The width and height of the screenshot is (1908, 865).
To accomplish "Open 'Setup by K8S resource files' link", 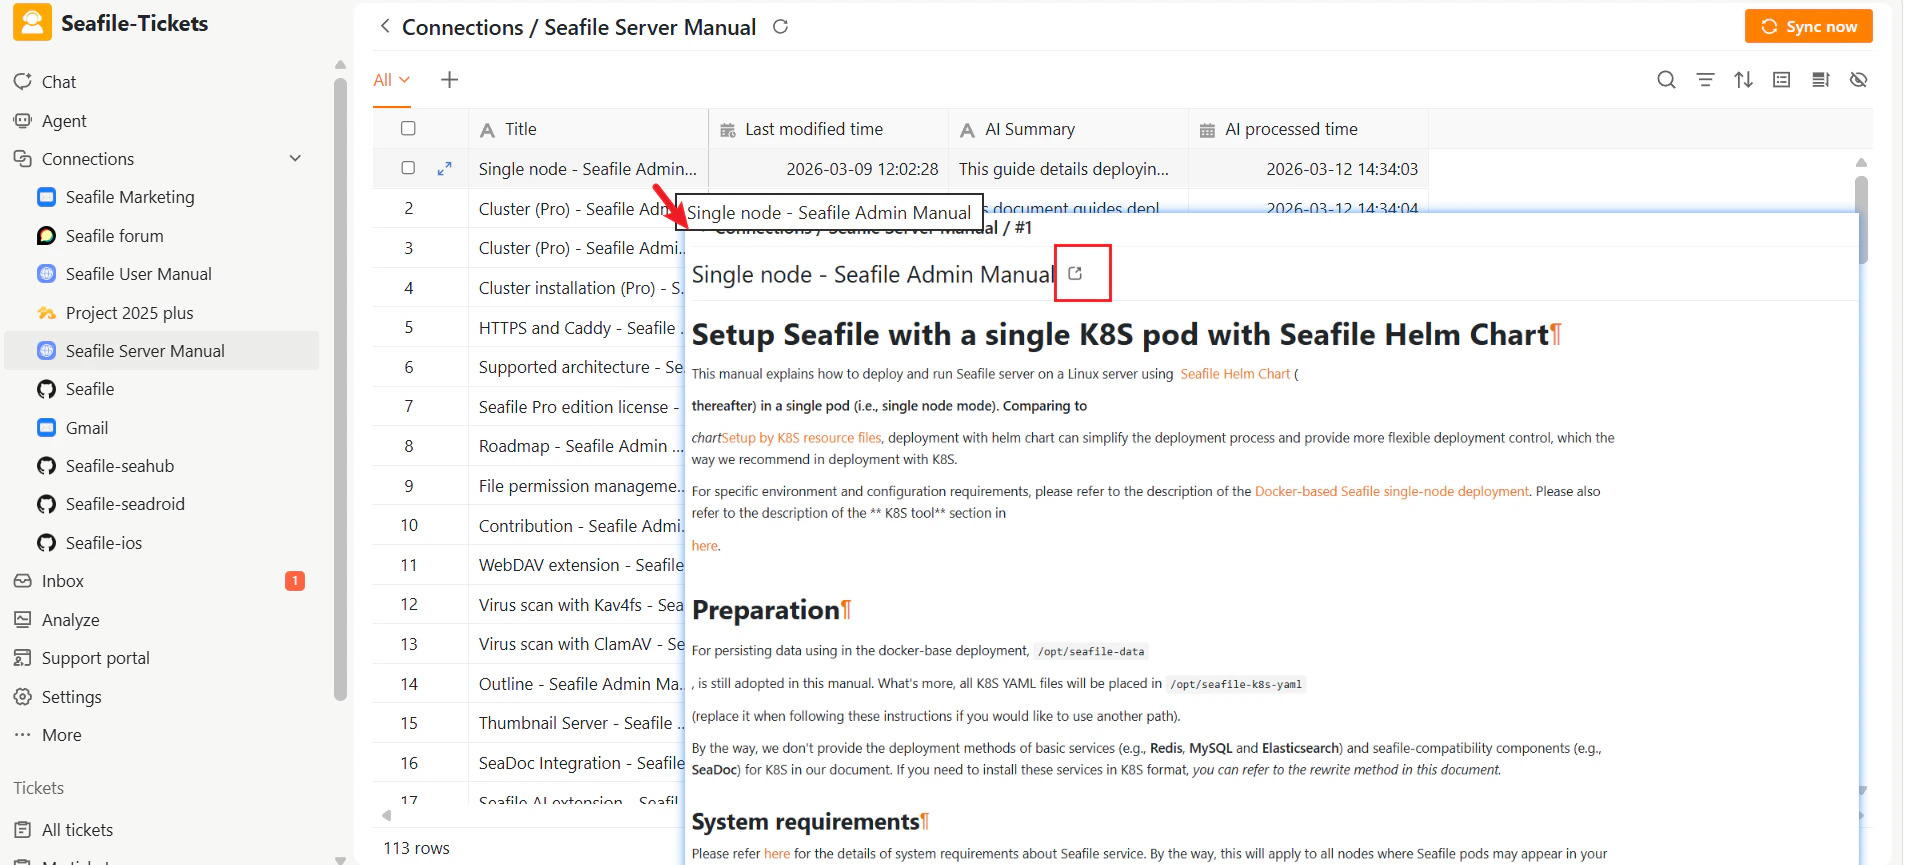I will click(801, 438).
